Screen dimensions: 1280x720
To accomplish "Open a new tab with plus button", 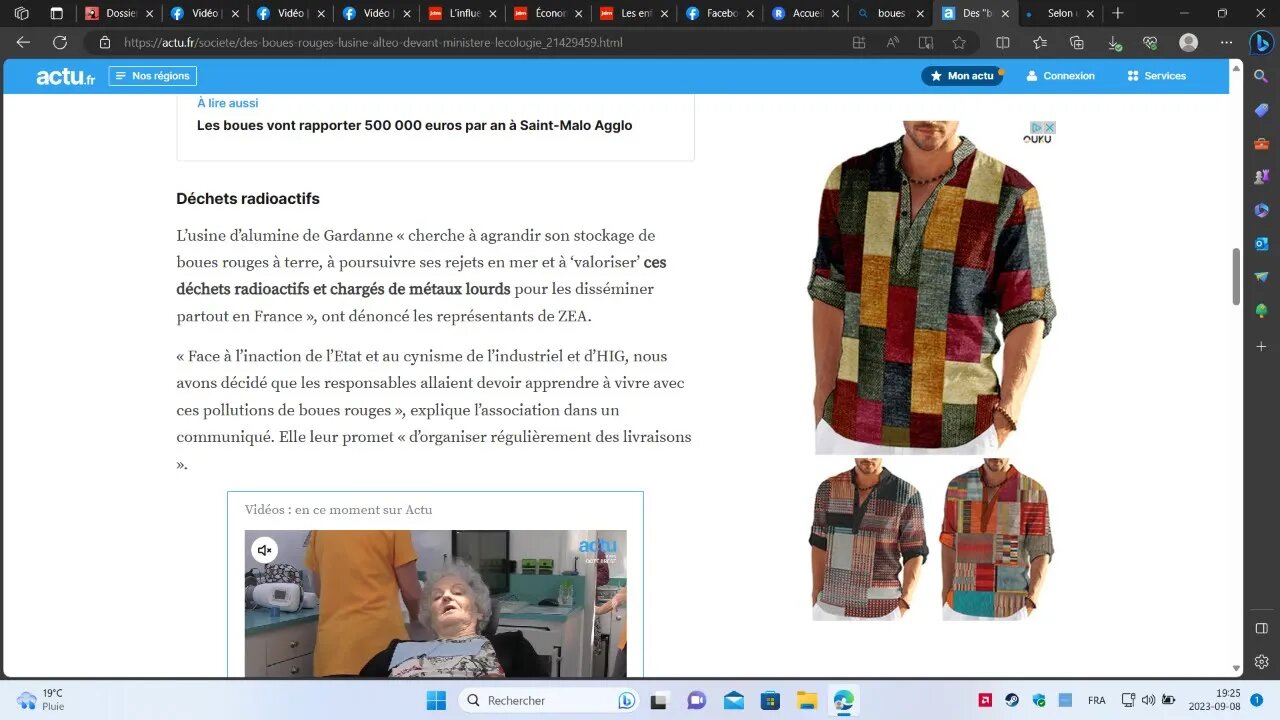I will [x=1118, y=14].
